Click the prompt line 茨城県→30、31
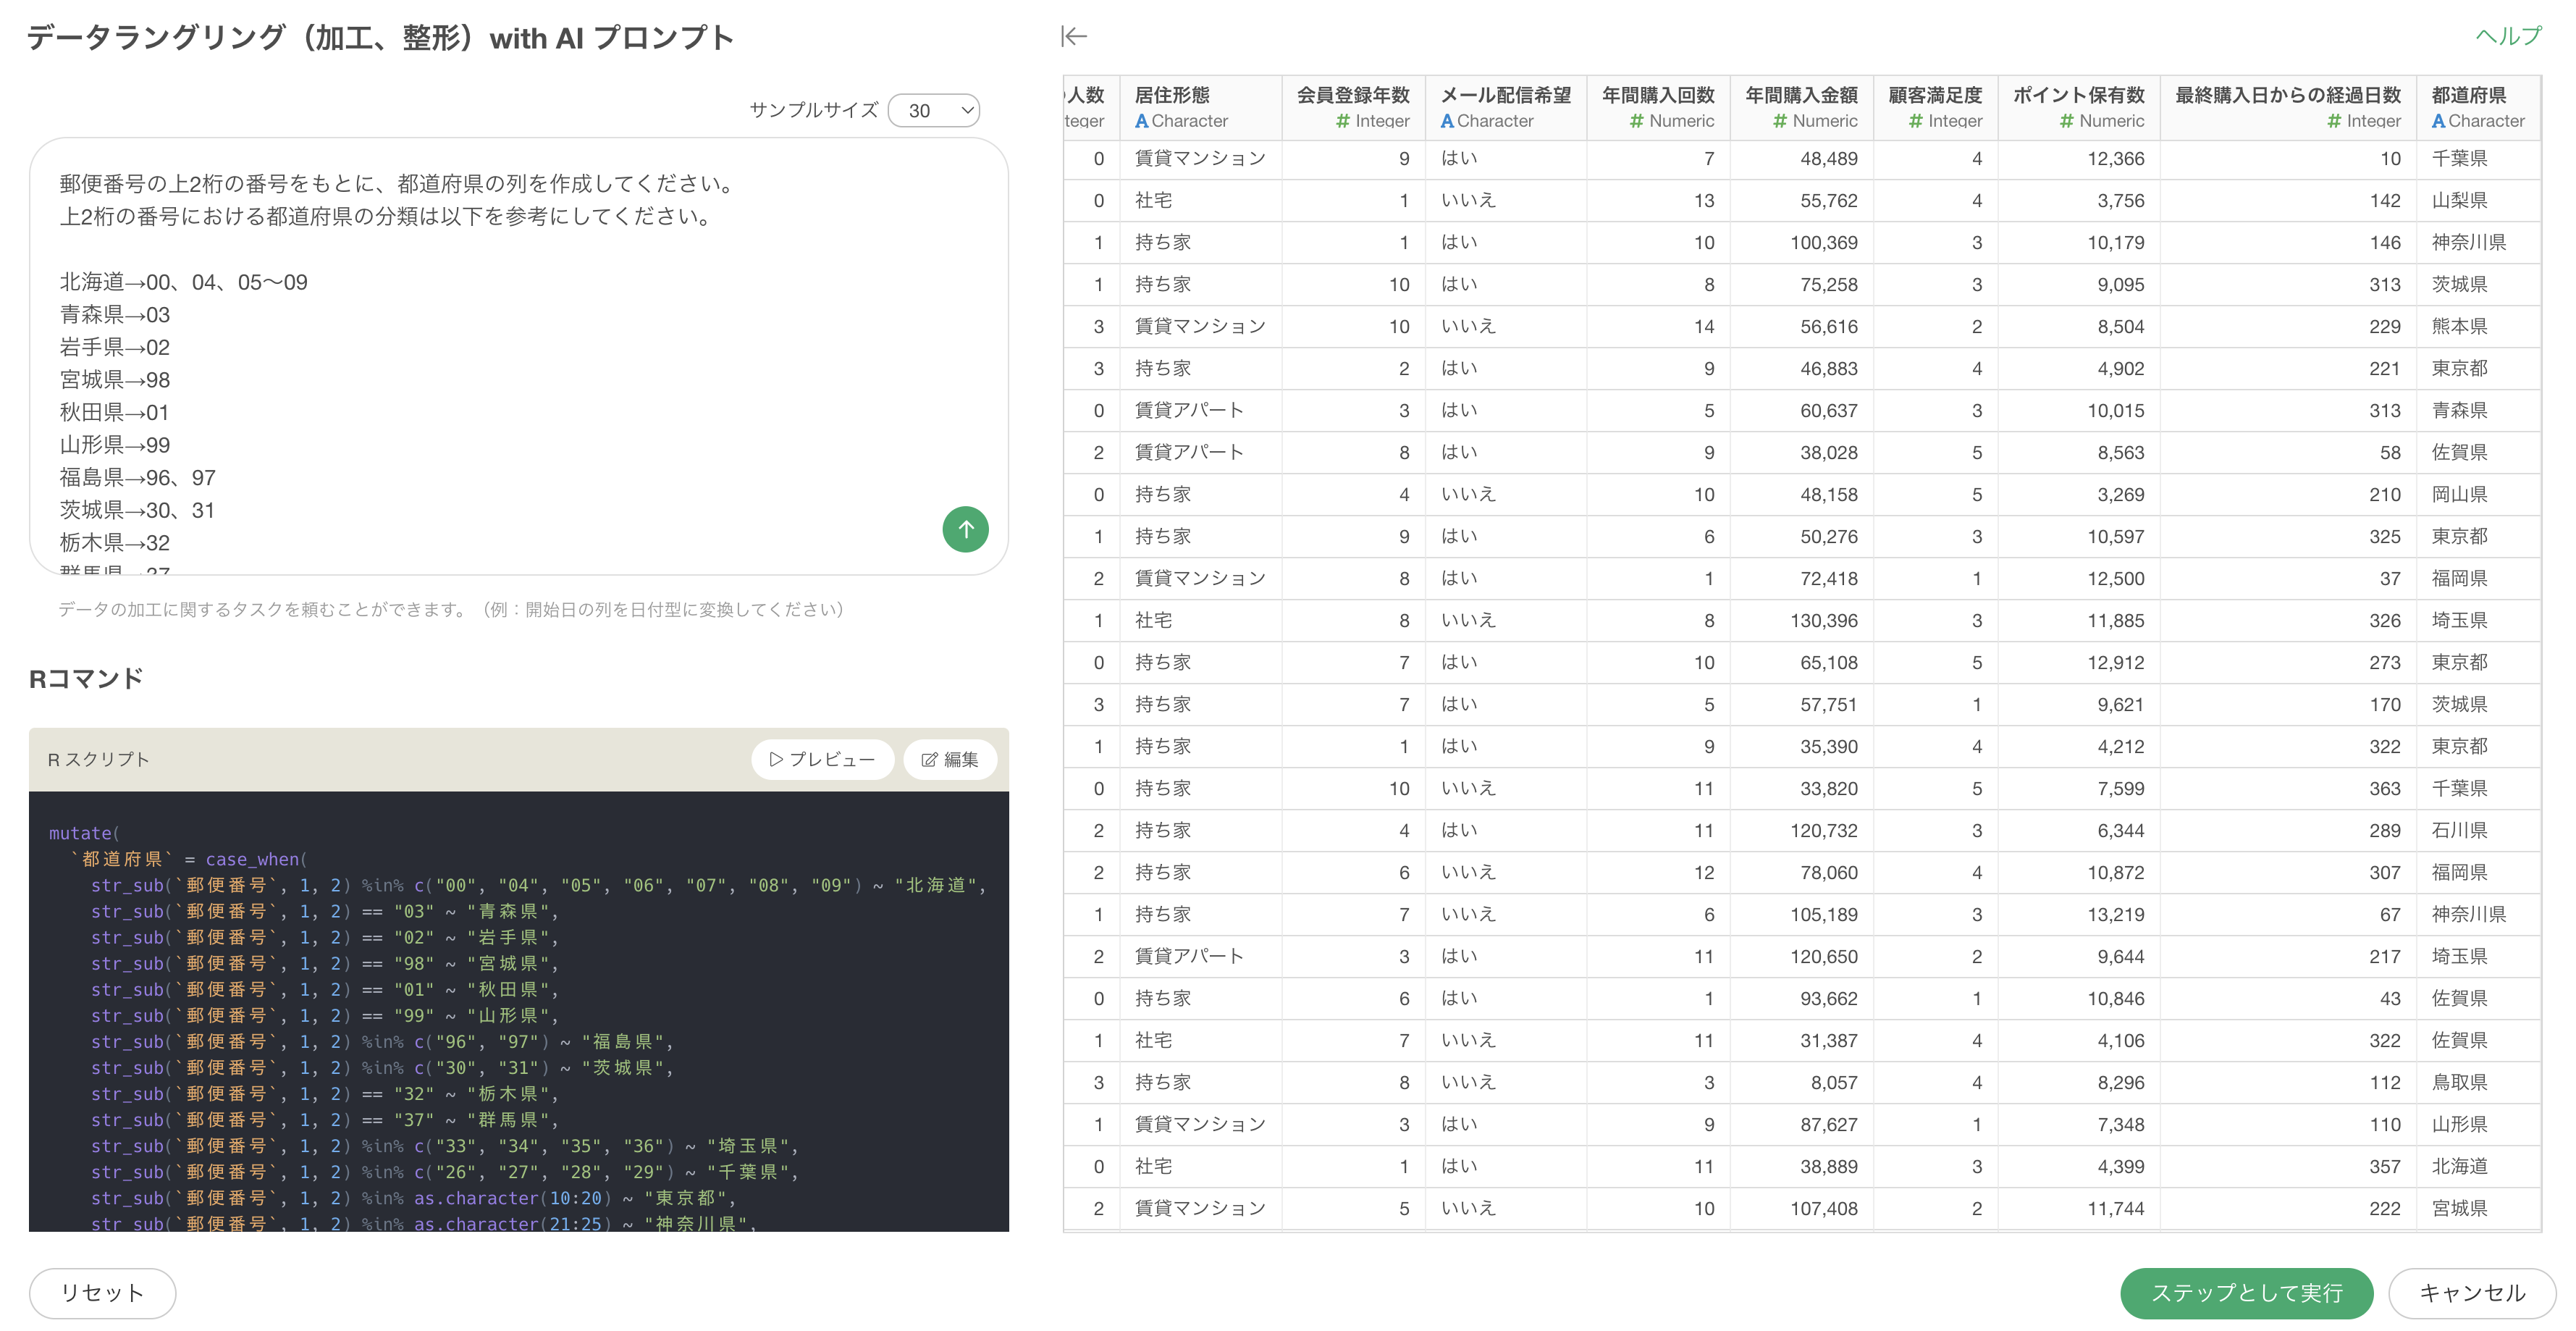Image resolution: width=2576 pixels, height=1331 pixels. [137, 511]
